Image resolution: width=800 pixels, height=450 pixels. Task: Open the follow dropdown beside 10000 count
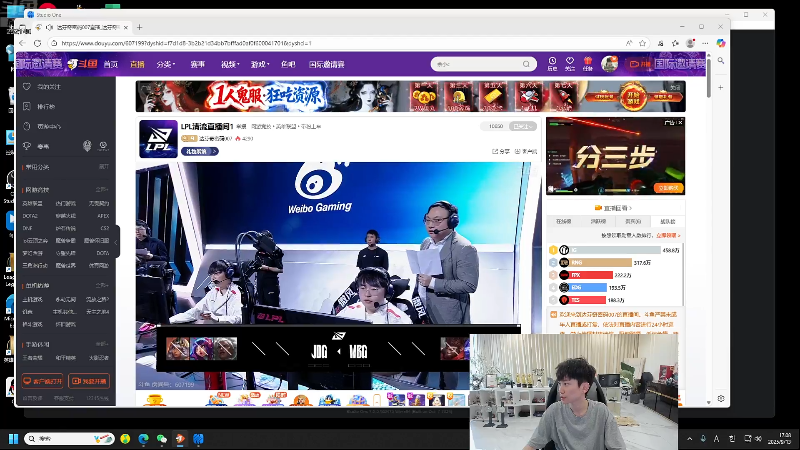tap(524, 126)
